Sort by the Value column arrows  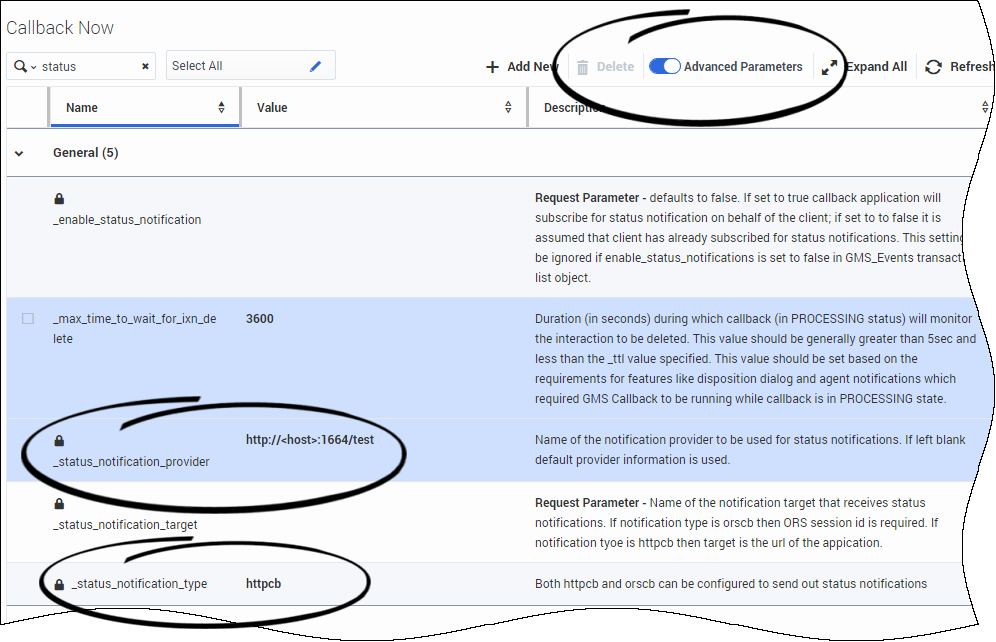click(x=508, y=108)
